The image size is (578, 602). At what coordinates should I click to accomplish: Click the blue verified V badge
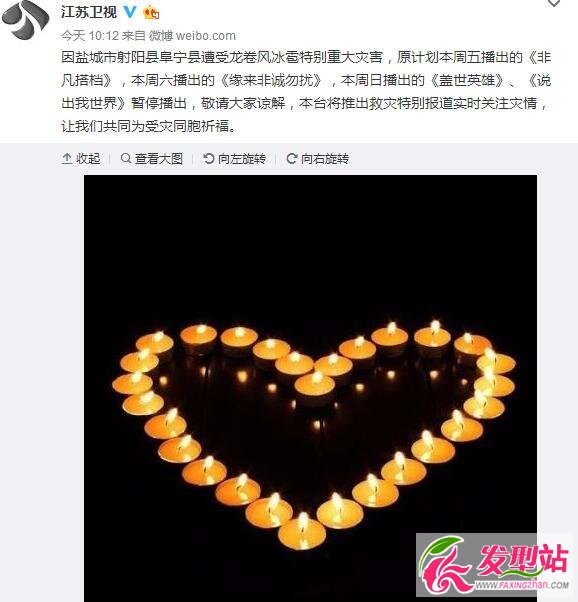click(x=130, y=12)
